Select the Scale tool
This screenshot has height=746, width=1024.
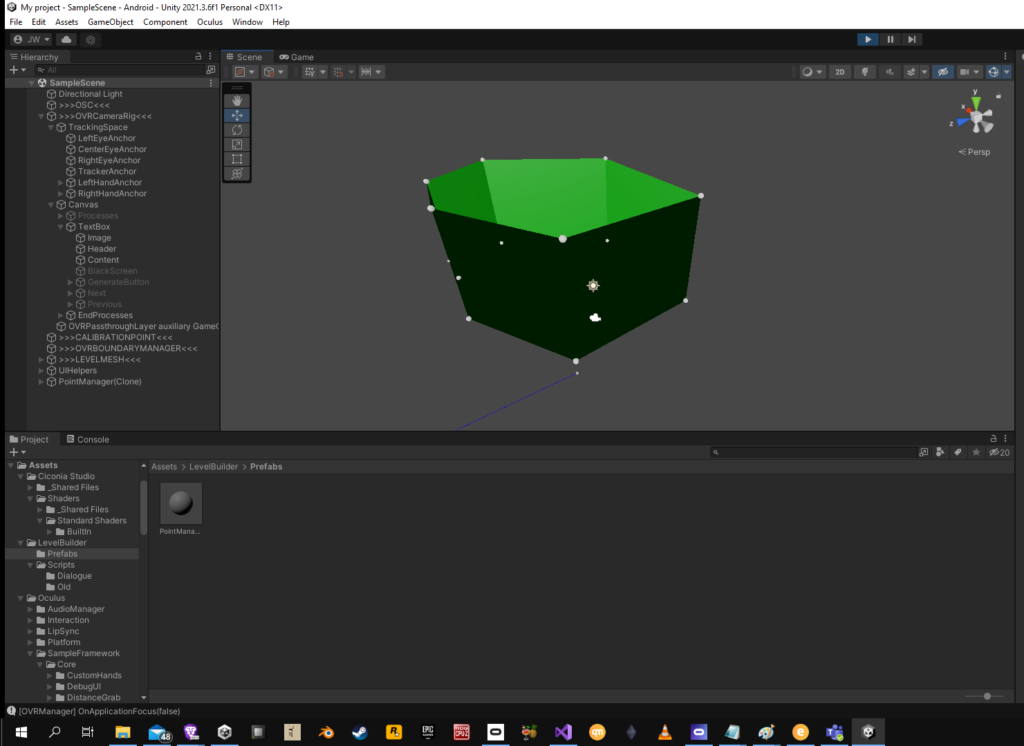coord(237,144)
